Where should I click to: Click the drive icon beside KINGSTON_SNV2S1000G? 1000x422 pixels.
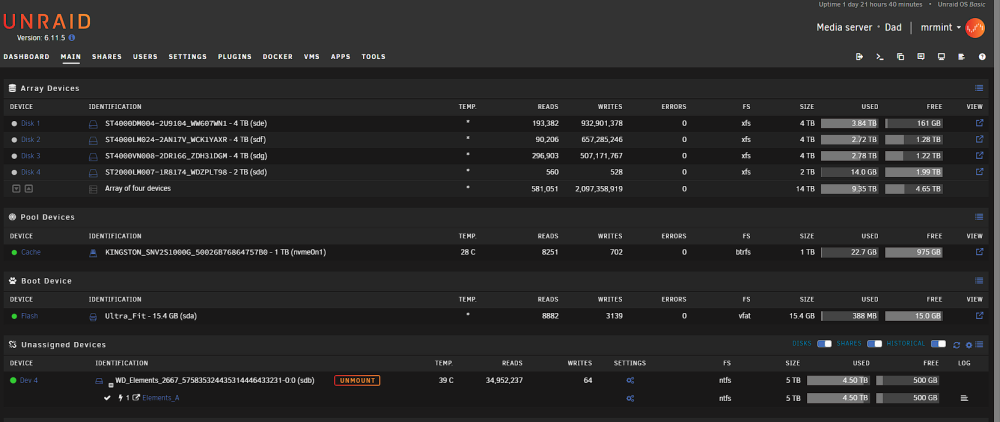(x=93, y=252)
